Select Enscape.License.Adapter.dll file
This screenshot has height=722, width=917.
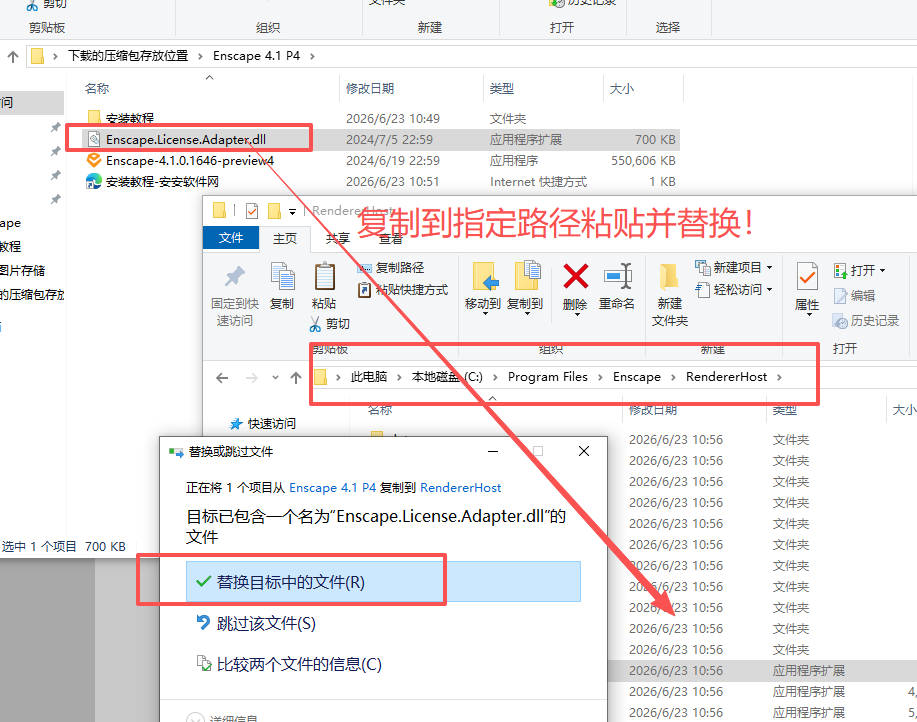(185, 140)
